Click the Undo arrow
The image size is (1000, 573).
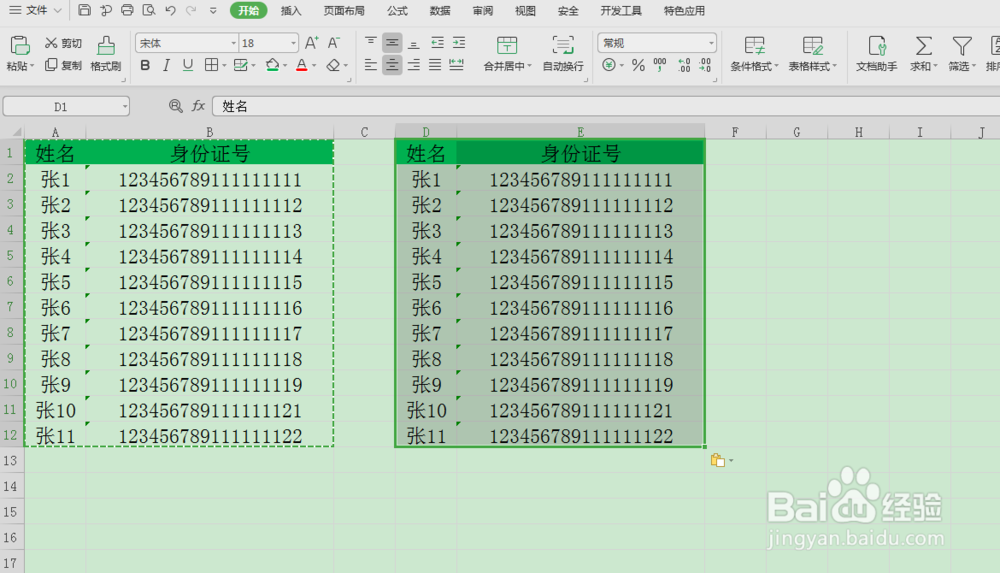pos(170,10)
